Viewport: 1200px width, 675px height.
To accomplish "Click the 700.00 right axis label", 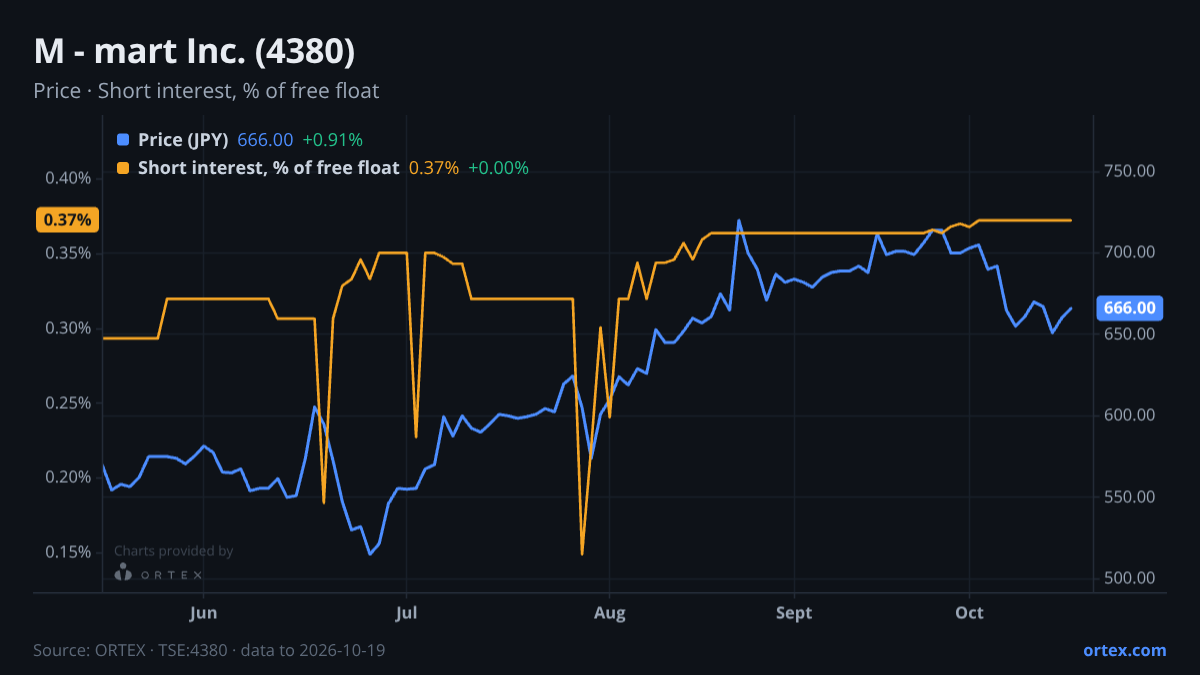I will point(1131,252).
